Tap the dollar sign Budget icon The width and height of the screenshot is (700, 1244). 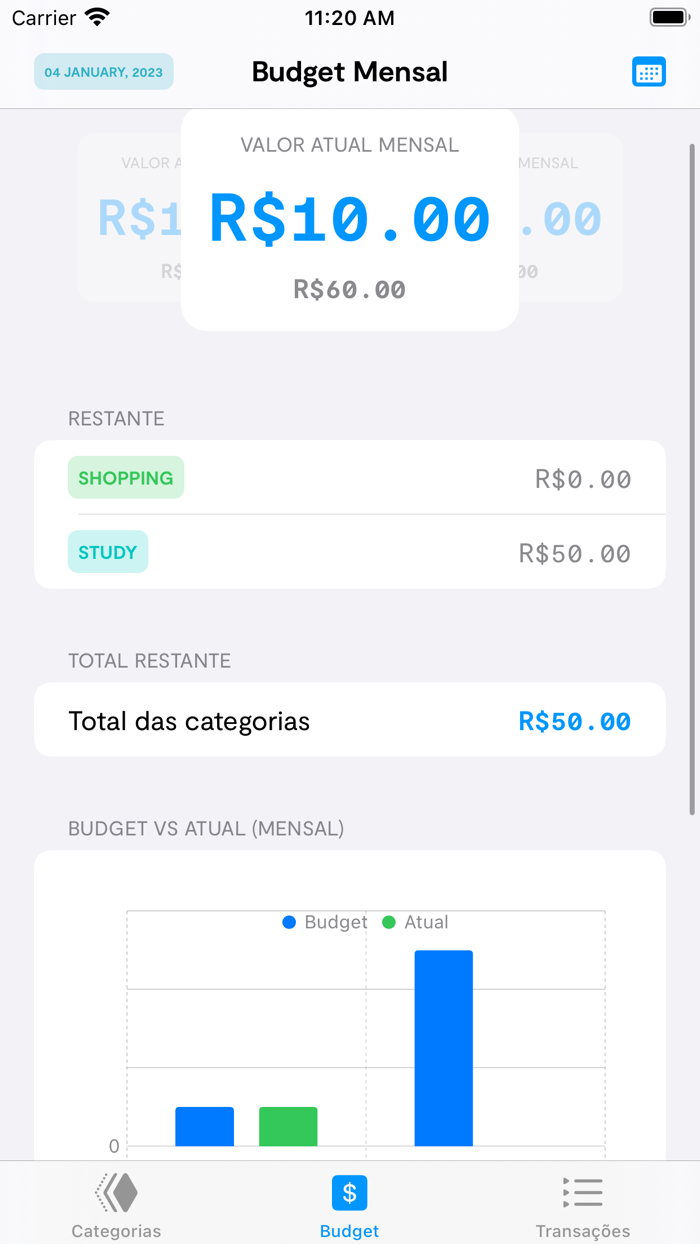tap(349, 1192)
